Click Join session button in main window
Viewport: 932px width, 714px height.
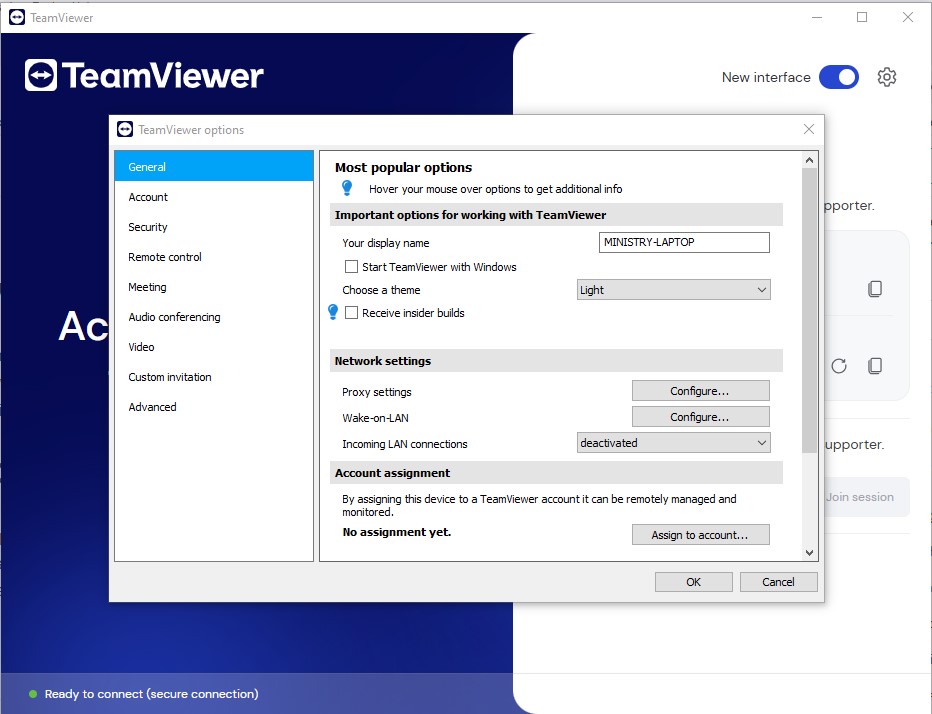tap(867, 497)
